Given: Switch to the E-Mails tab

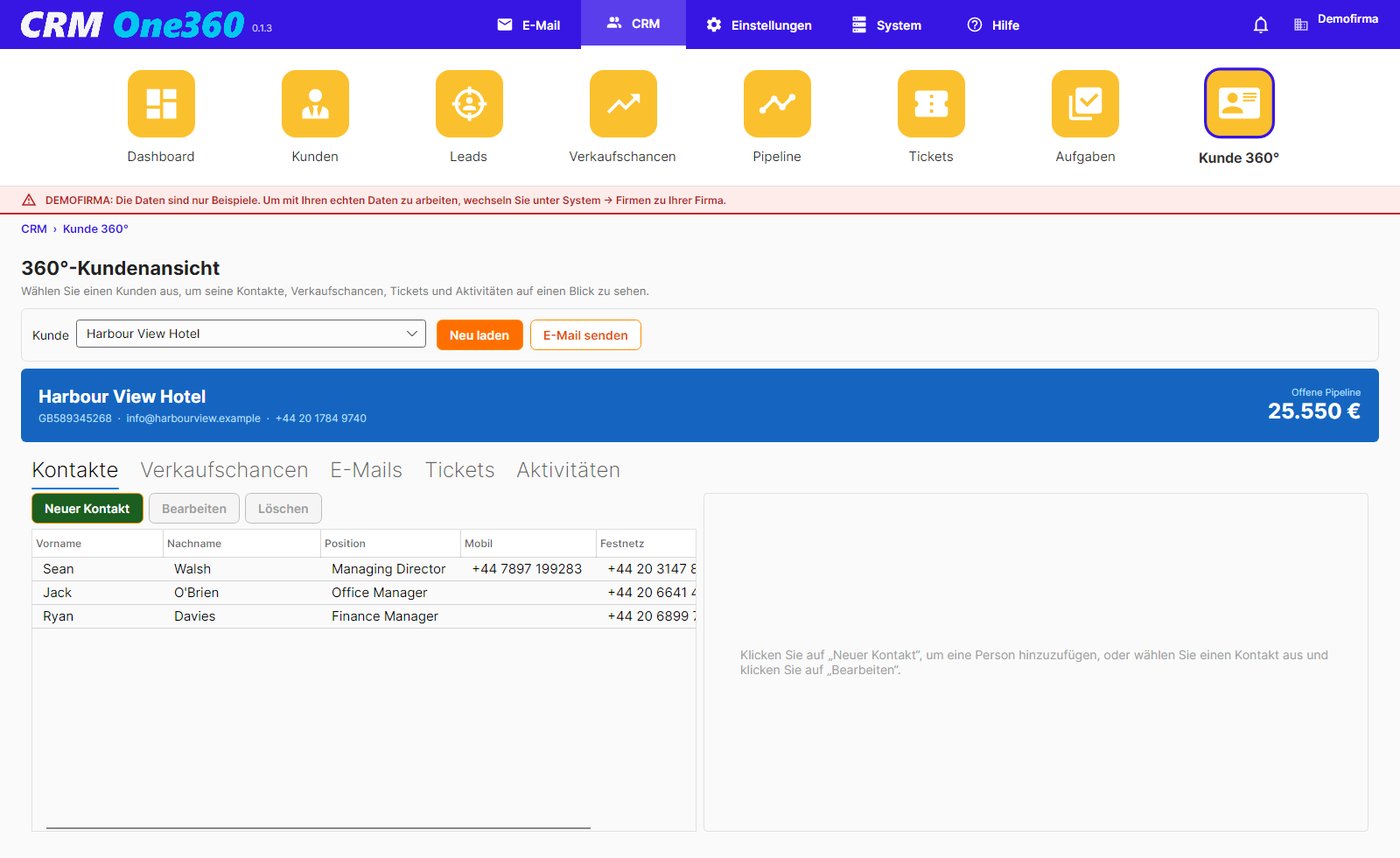Looking at the screenshot, I should 366,470.
